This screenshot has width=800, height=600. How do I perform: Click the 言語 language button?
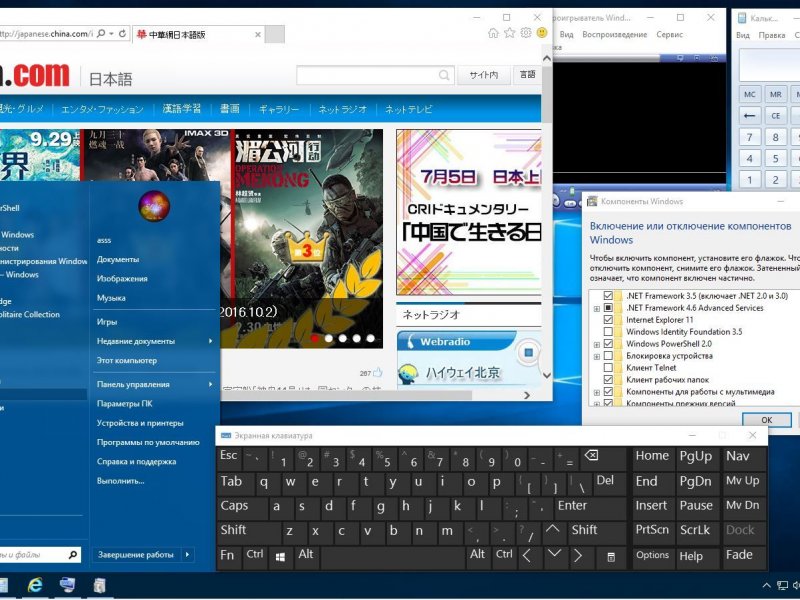click(x=527, y=75)
